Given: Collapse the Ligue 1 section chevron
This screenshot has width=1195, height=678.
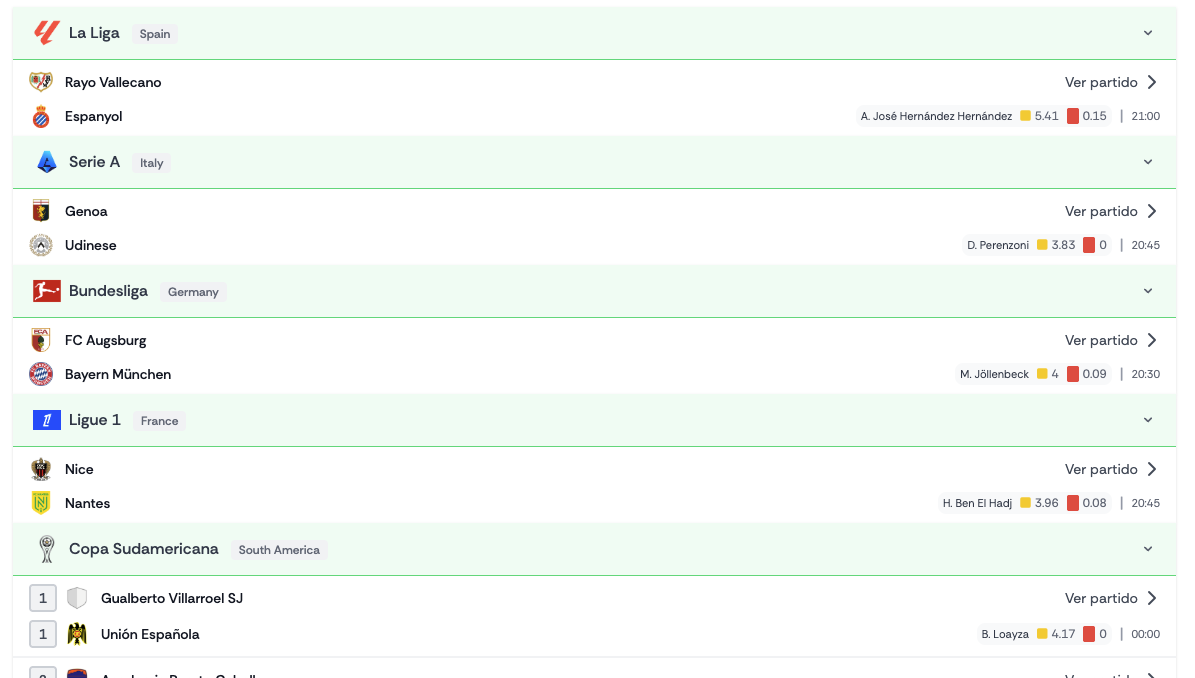Looking at the screenshot, I should tap(1148, 420).
